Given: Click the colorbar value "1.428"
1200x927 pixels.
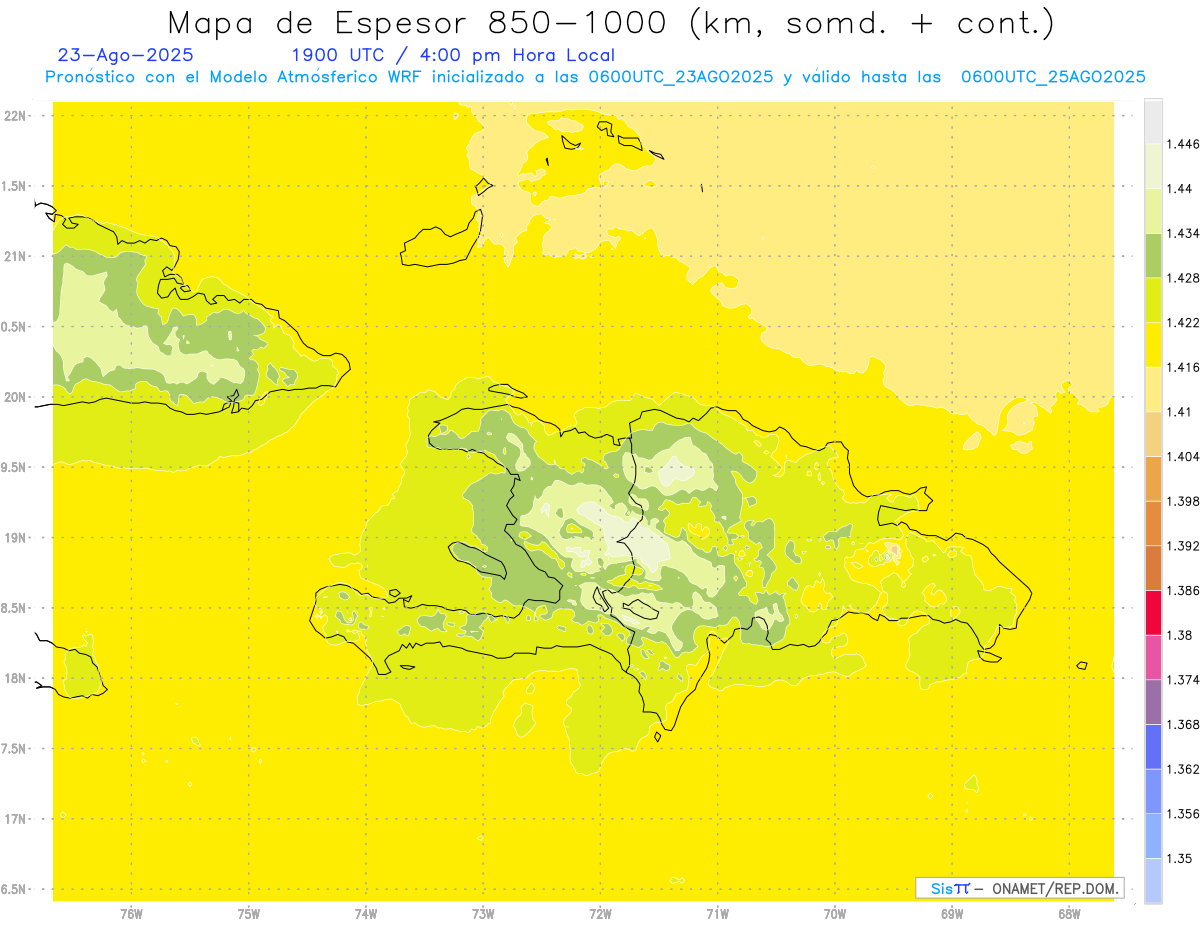Looking at the screenshot, I should [x=1183, y=278].
